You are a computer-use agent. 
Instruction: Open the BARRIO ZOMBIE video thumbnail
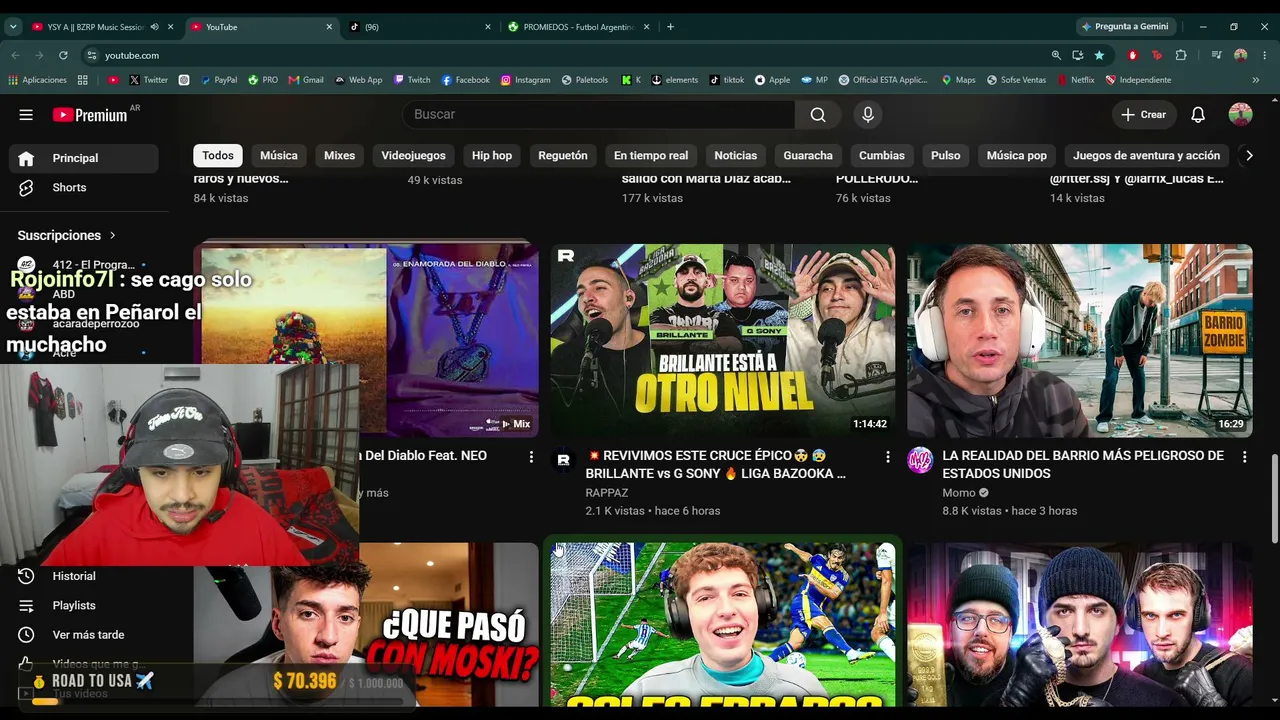coord(1080,341)
